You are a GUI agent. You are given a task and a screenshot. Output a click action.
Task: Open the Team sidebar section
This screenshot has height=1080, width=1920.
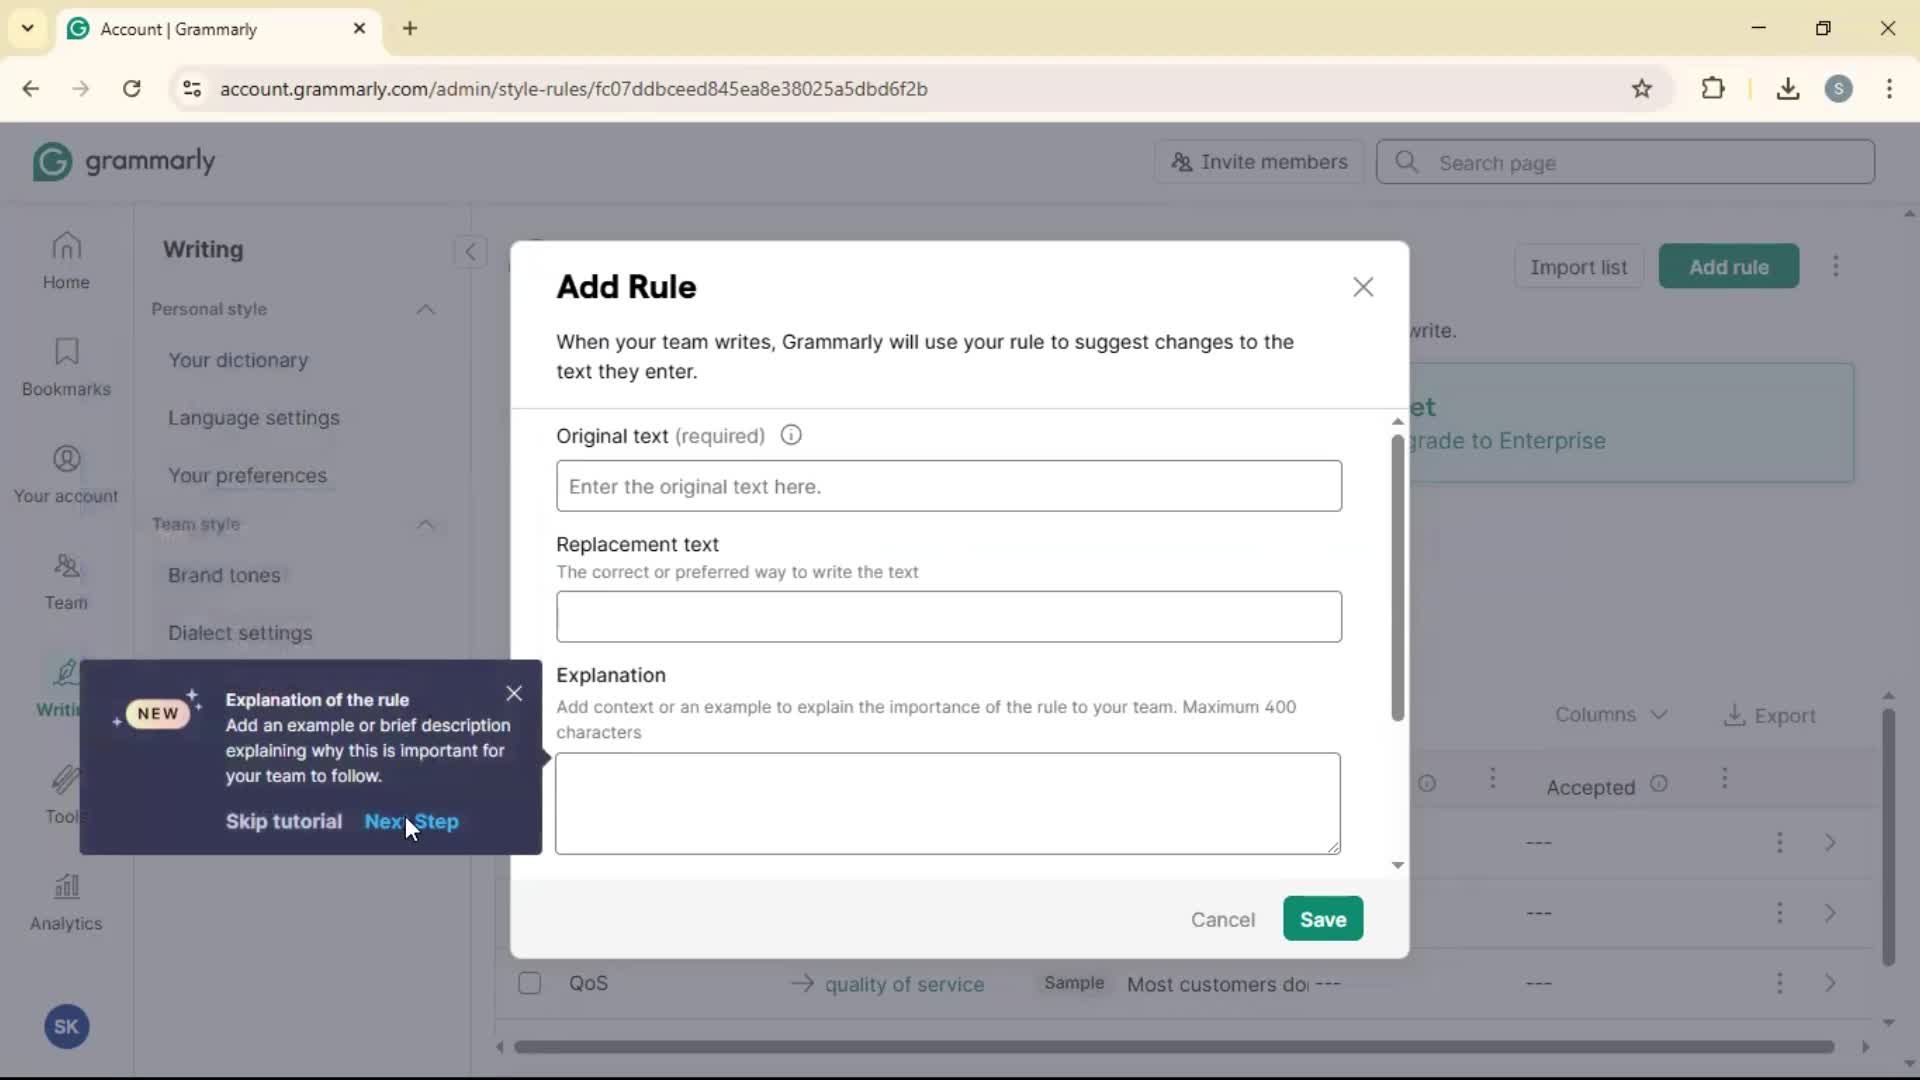66,581
